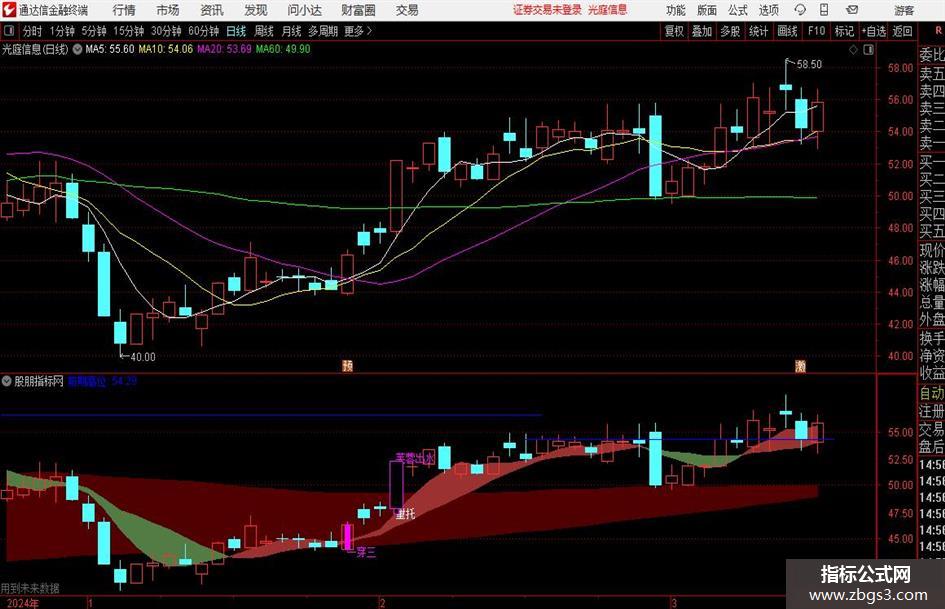Click the 用到未来数据 notice
The image size is (945, 609).
tap(30, 588)
